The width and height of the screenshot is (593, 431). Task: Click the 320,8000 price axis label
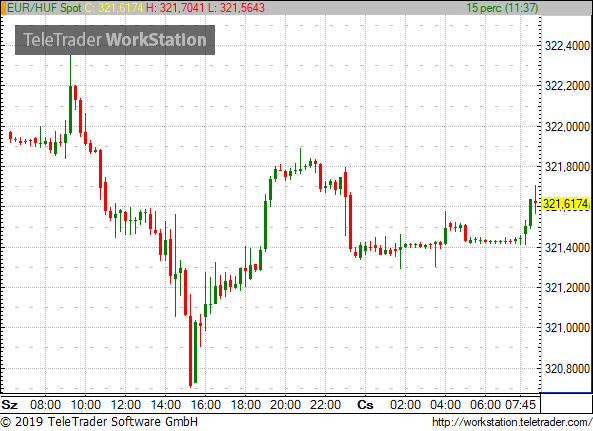(x=567, y=369)
